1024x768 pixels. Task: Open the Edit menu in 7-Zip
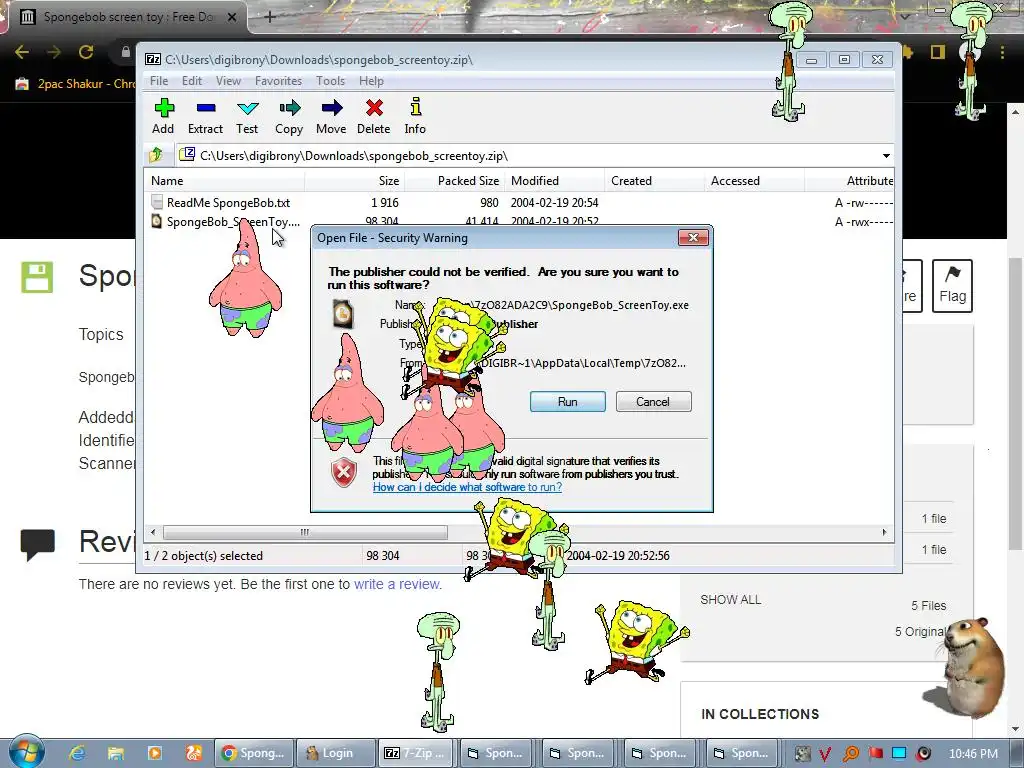(191, 81)
